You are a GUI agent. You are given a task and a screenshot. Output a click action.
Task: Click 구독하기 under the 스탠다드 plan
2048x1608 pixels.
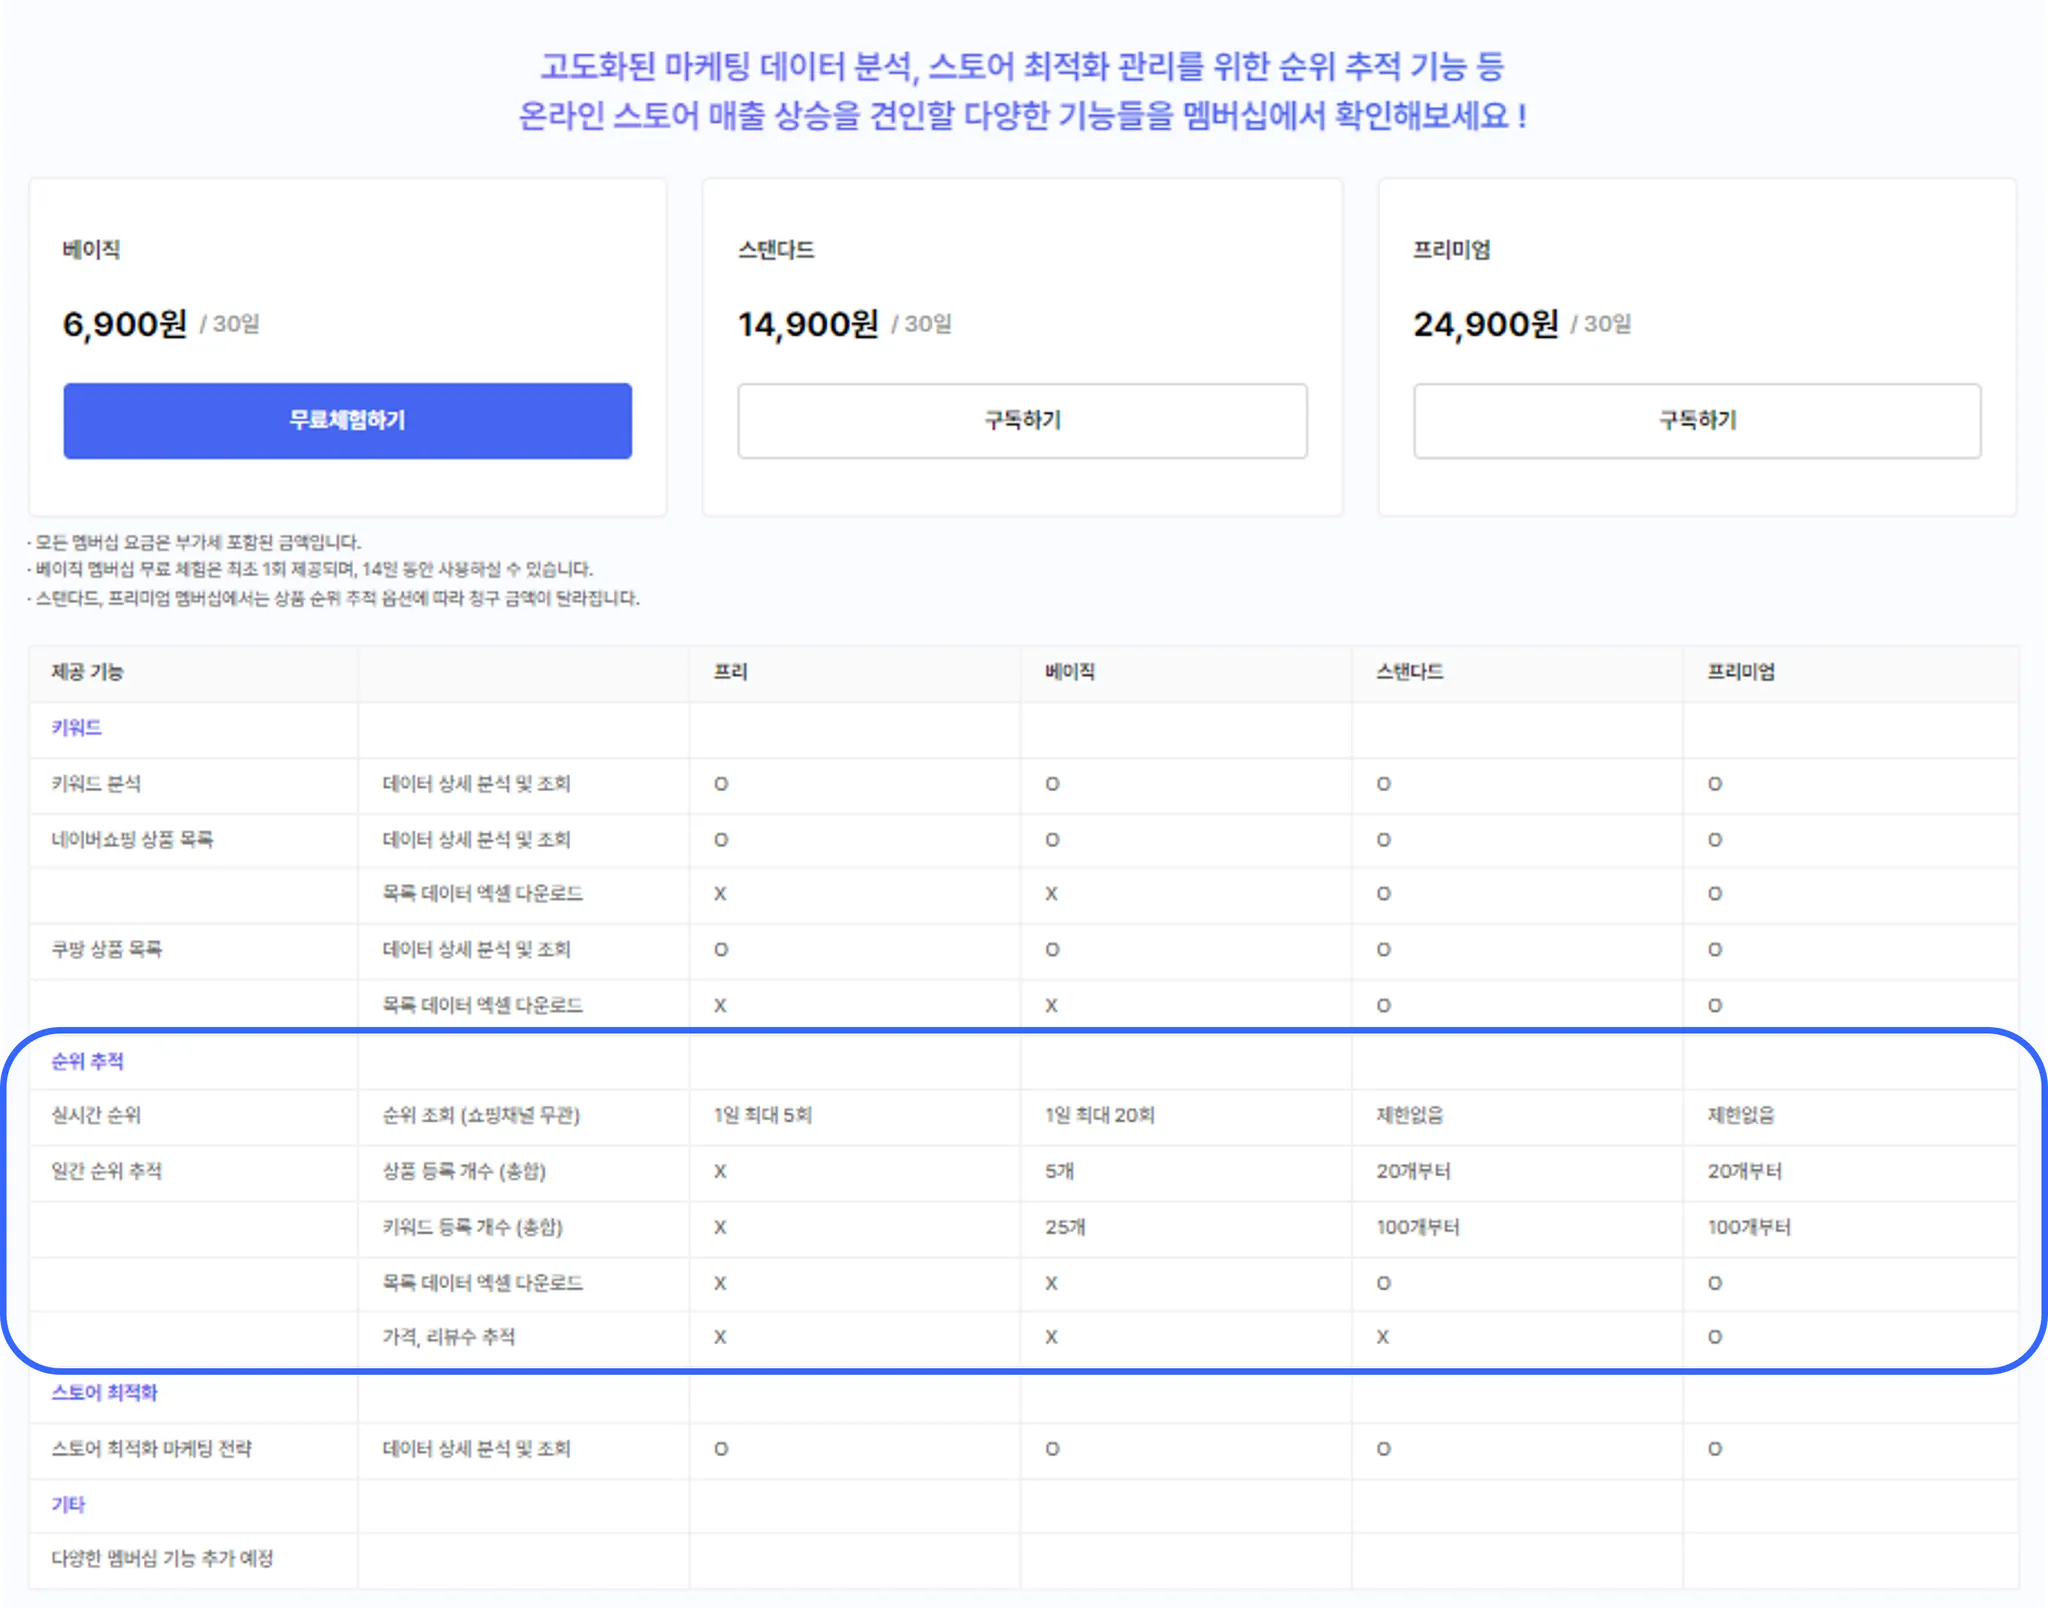point(1022,420)
